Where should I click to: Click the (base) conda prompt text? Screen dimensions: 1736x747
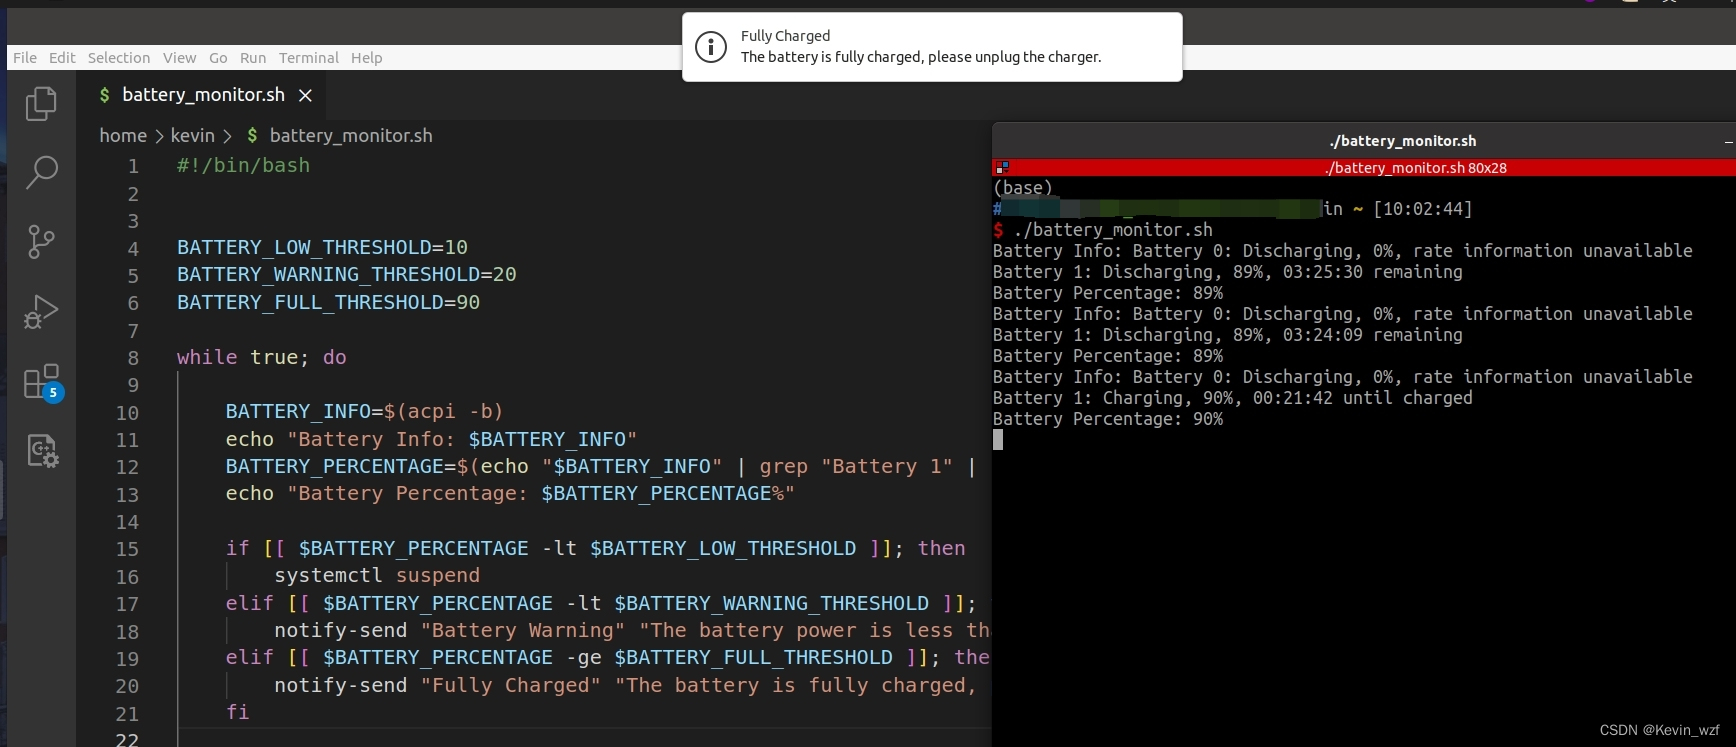[1023, 188]
